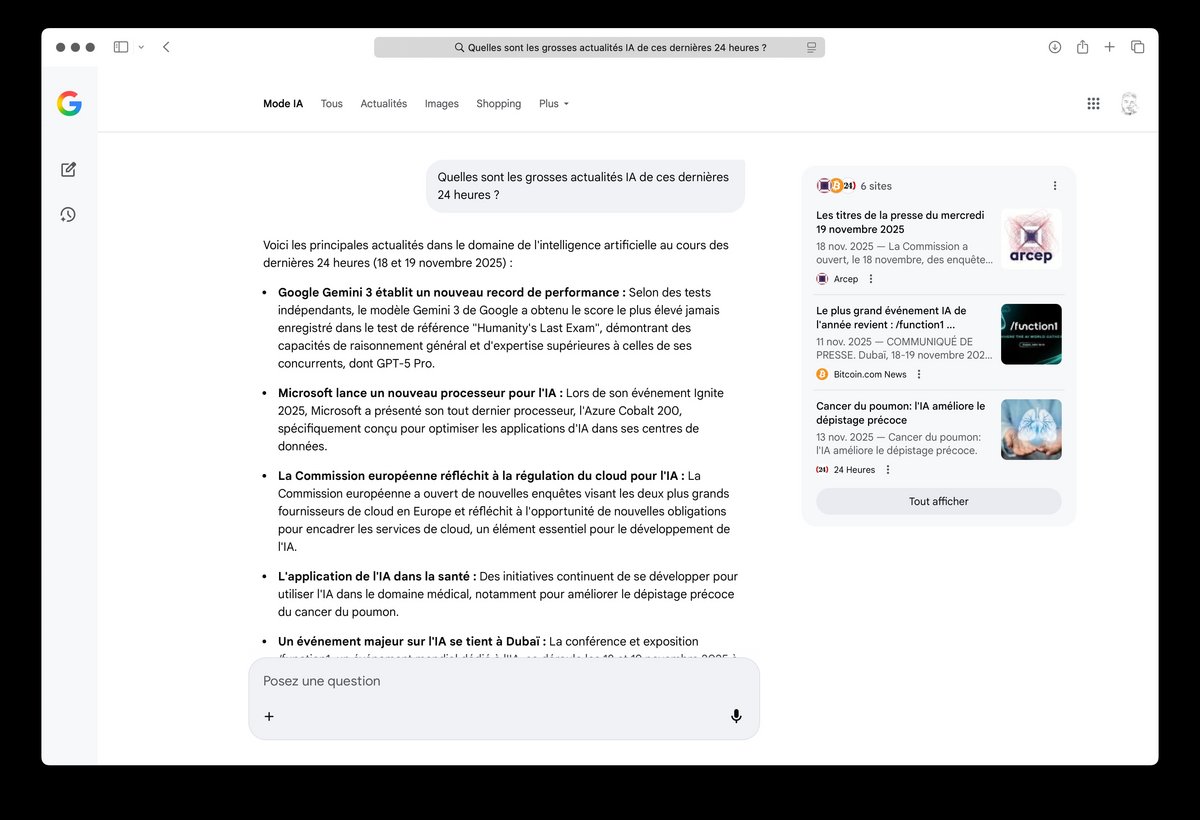Toggle the browser sidebar icon

pos(120,46)
